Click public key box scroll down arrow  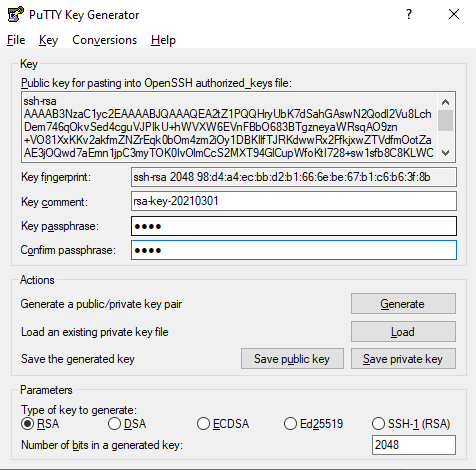pyautogui.click(x=446, y=153)
